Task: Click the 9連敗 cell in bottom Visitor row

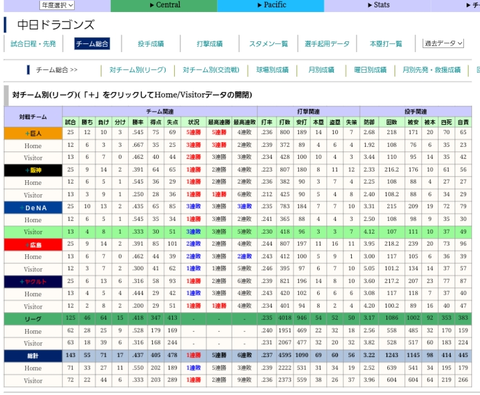Action: pos(244,380)
